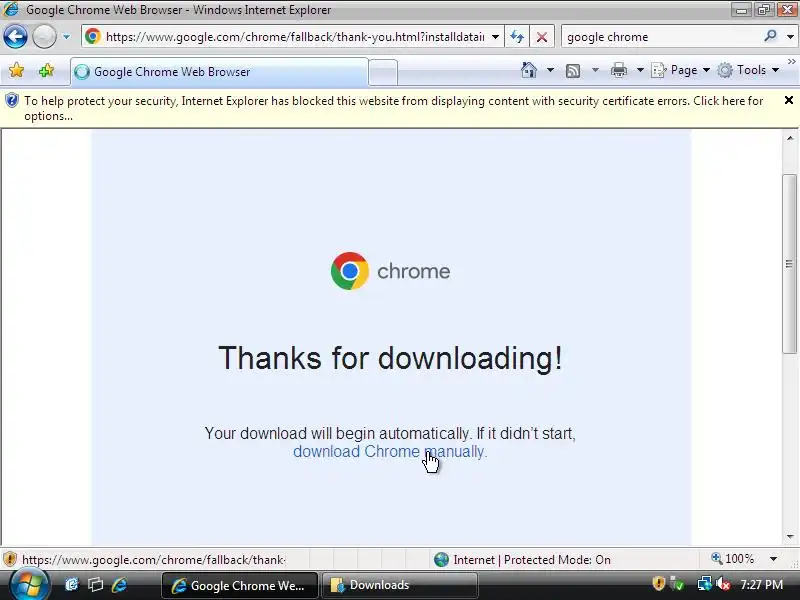Expand the Home button dropdown arrow
Image resolution: width=800 pixels, height=600 pixels.
550,70
